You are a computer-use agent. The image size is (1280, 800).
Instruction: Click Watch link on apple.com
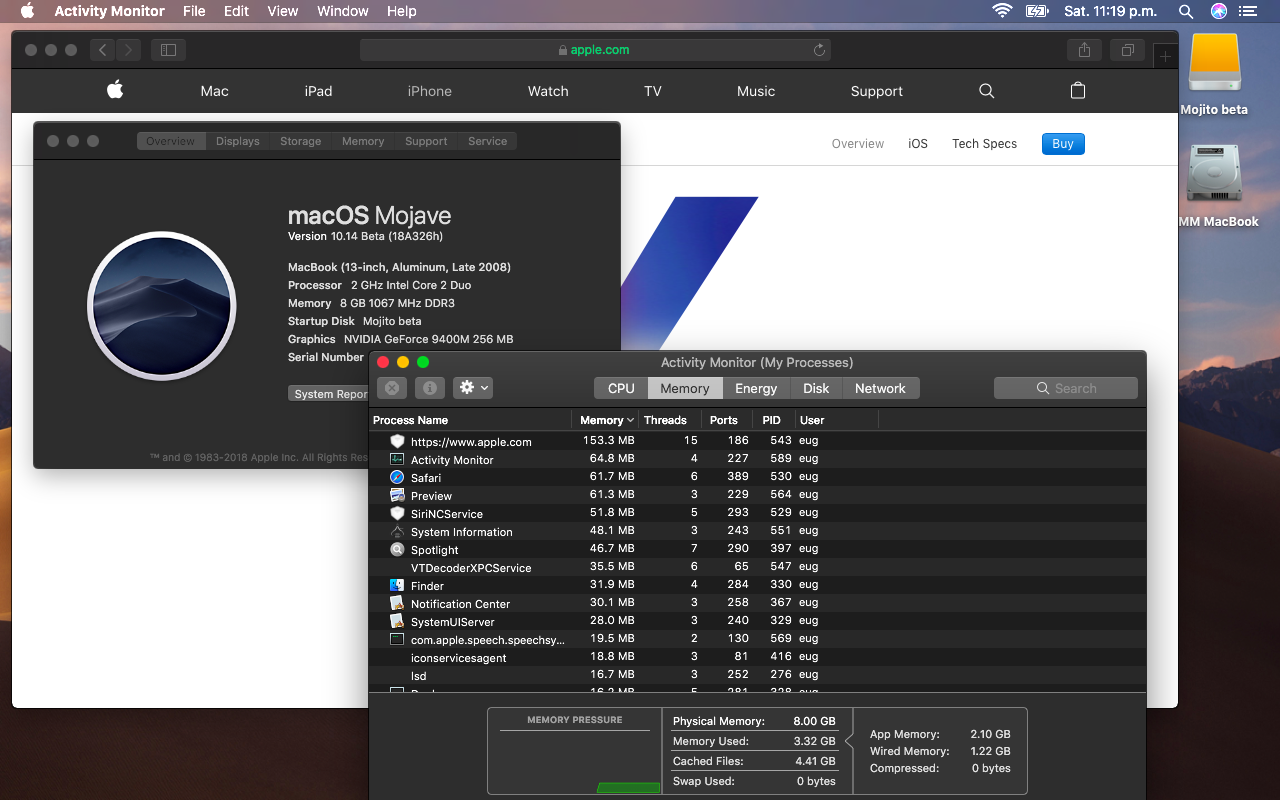(x=548, y=91)
